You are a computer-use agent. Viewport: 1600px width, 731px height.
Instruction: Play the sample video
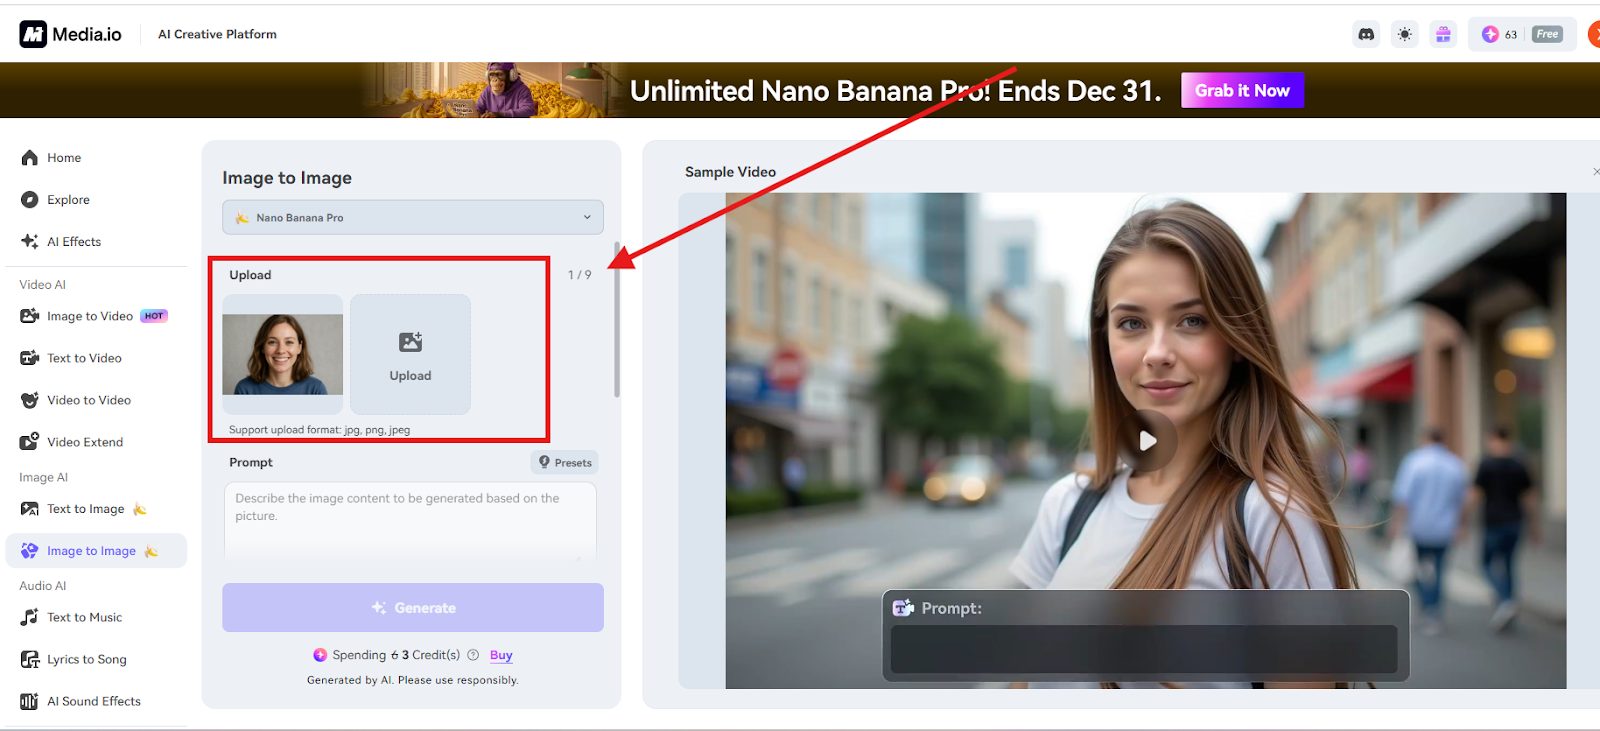pos(1146,440)
